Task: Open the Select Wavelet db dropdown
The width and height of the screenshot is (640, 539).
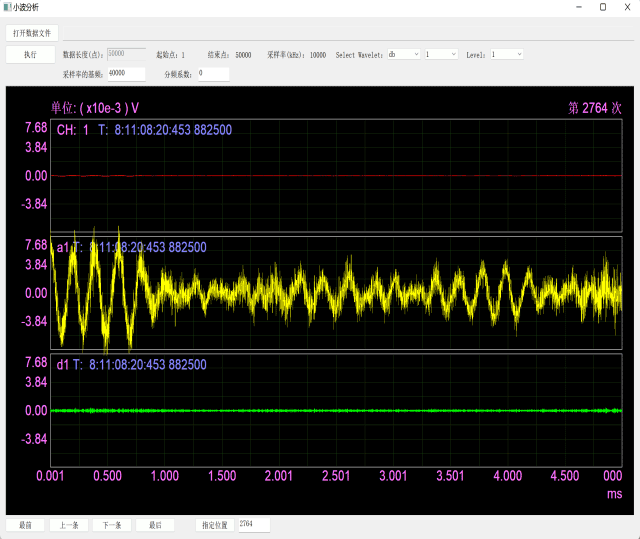Action: [x=404, y=54]
